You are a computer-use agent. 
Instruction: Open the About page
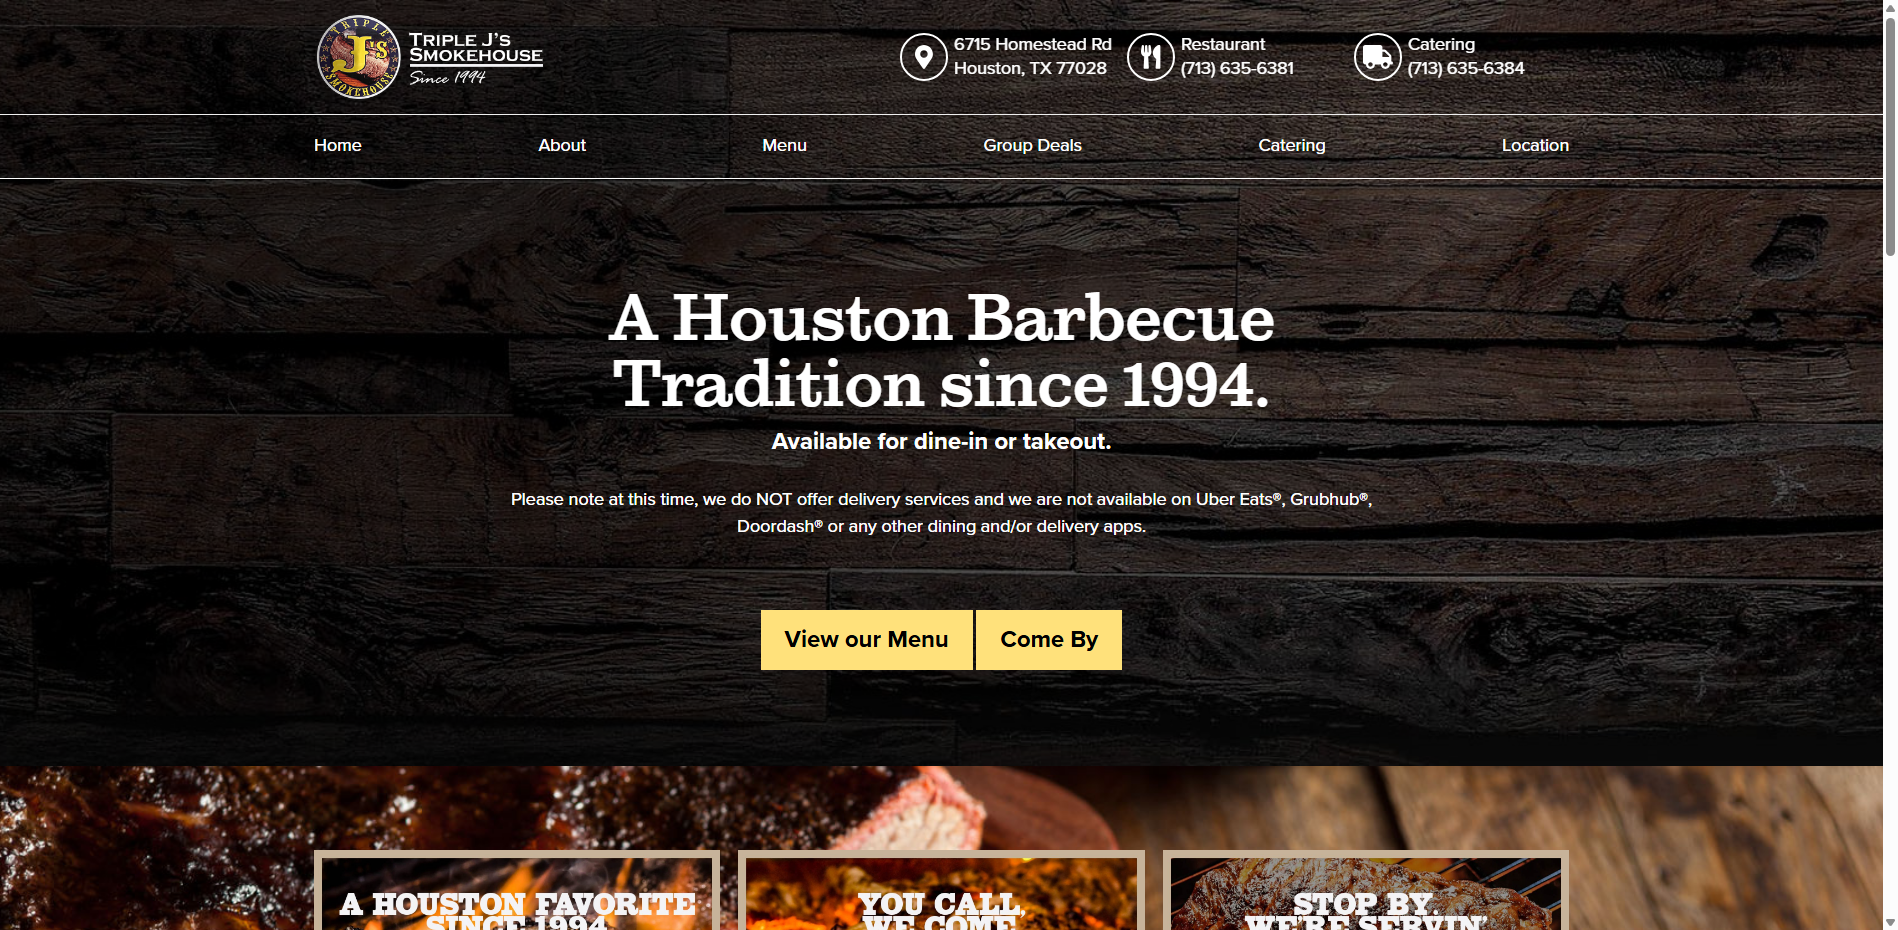click(562, 146)
